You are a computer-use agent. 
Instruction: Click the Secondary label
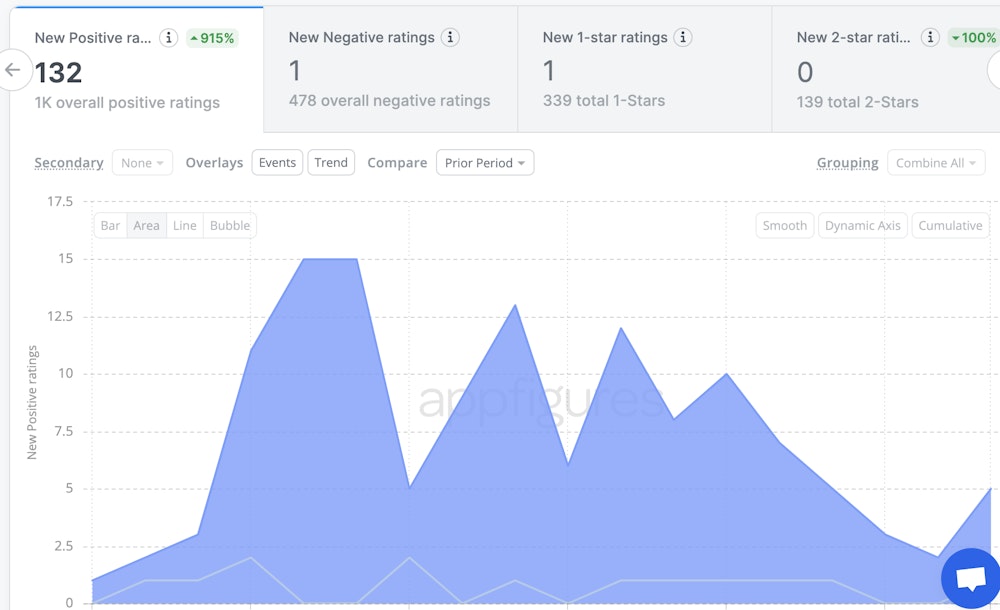pos(69,163)
